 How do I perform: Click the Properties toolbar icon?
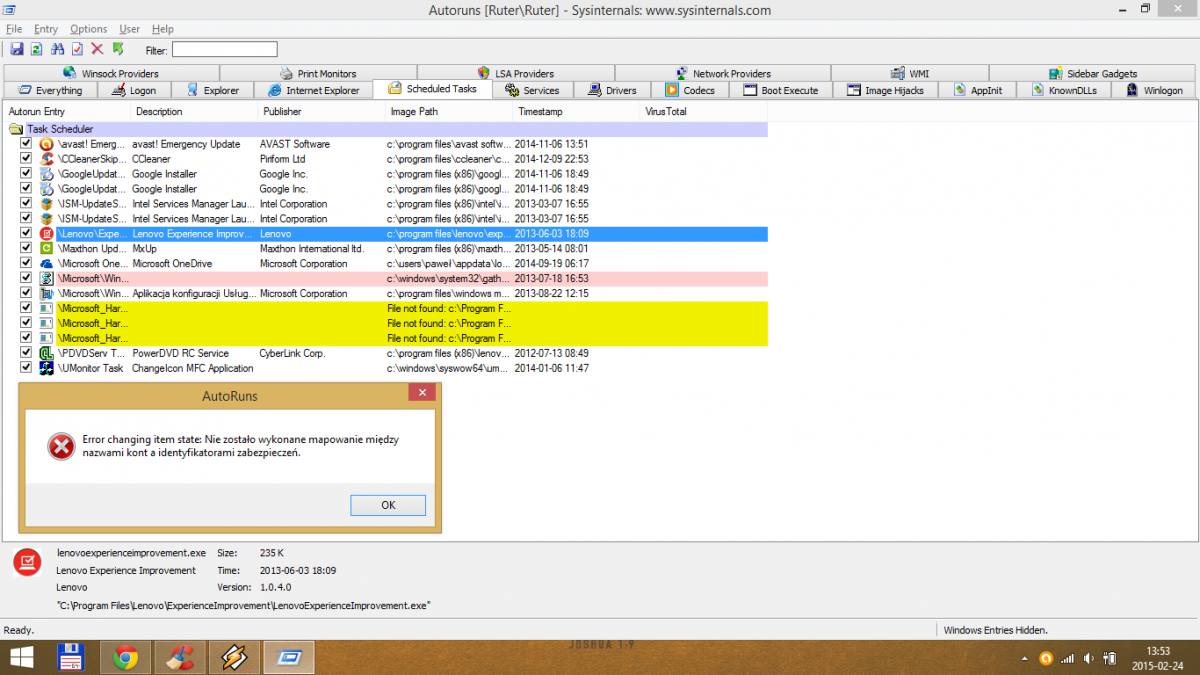[77, 49]
